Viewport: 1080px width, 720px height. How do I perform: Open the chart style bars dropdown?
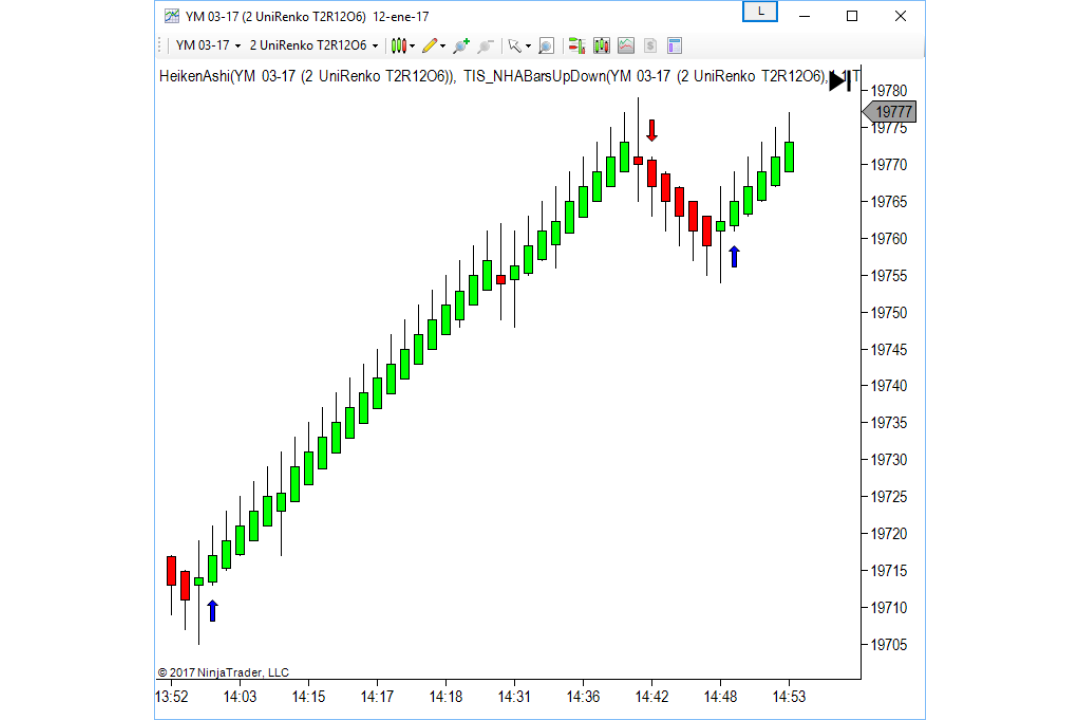pos(402,46)
